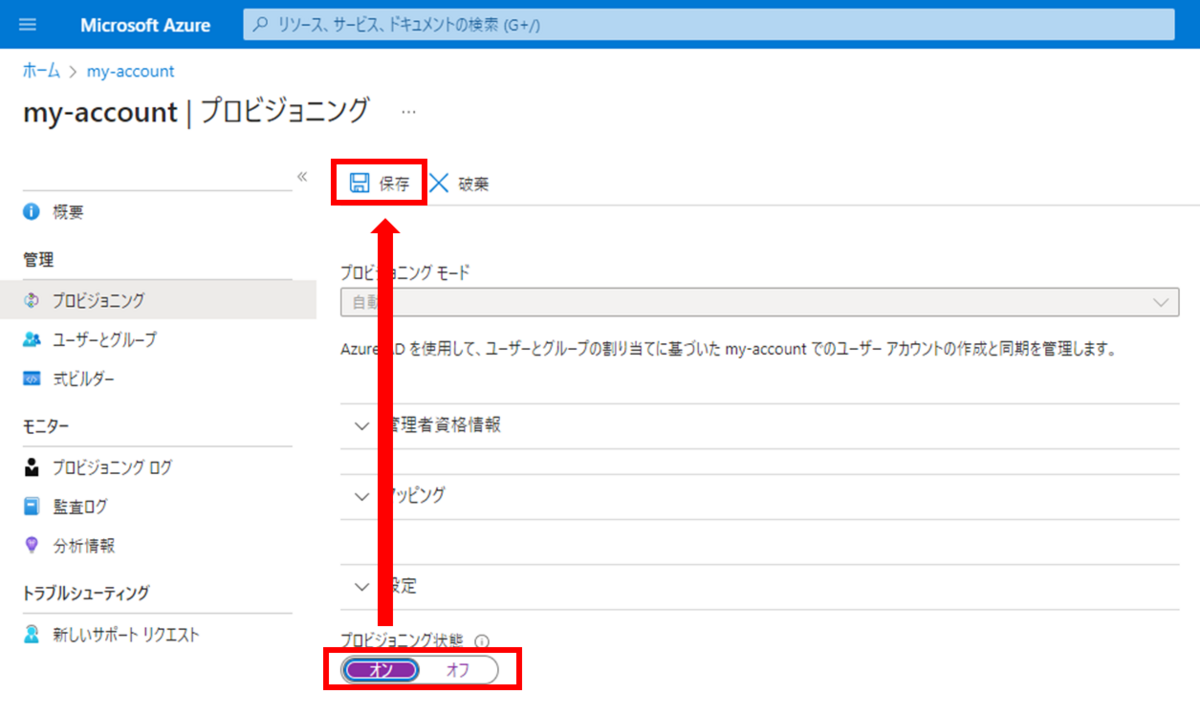
Task: Open my-account breadcrumb link
Action: [130, 71]
